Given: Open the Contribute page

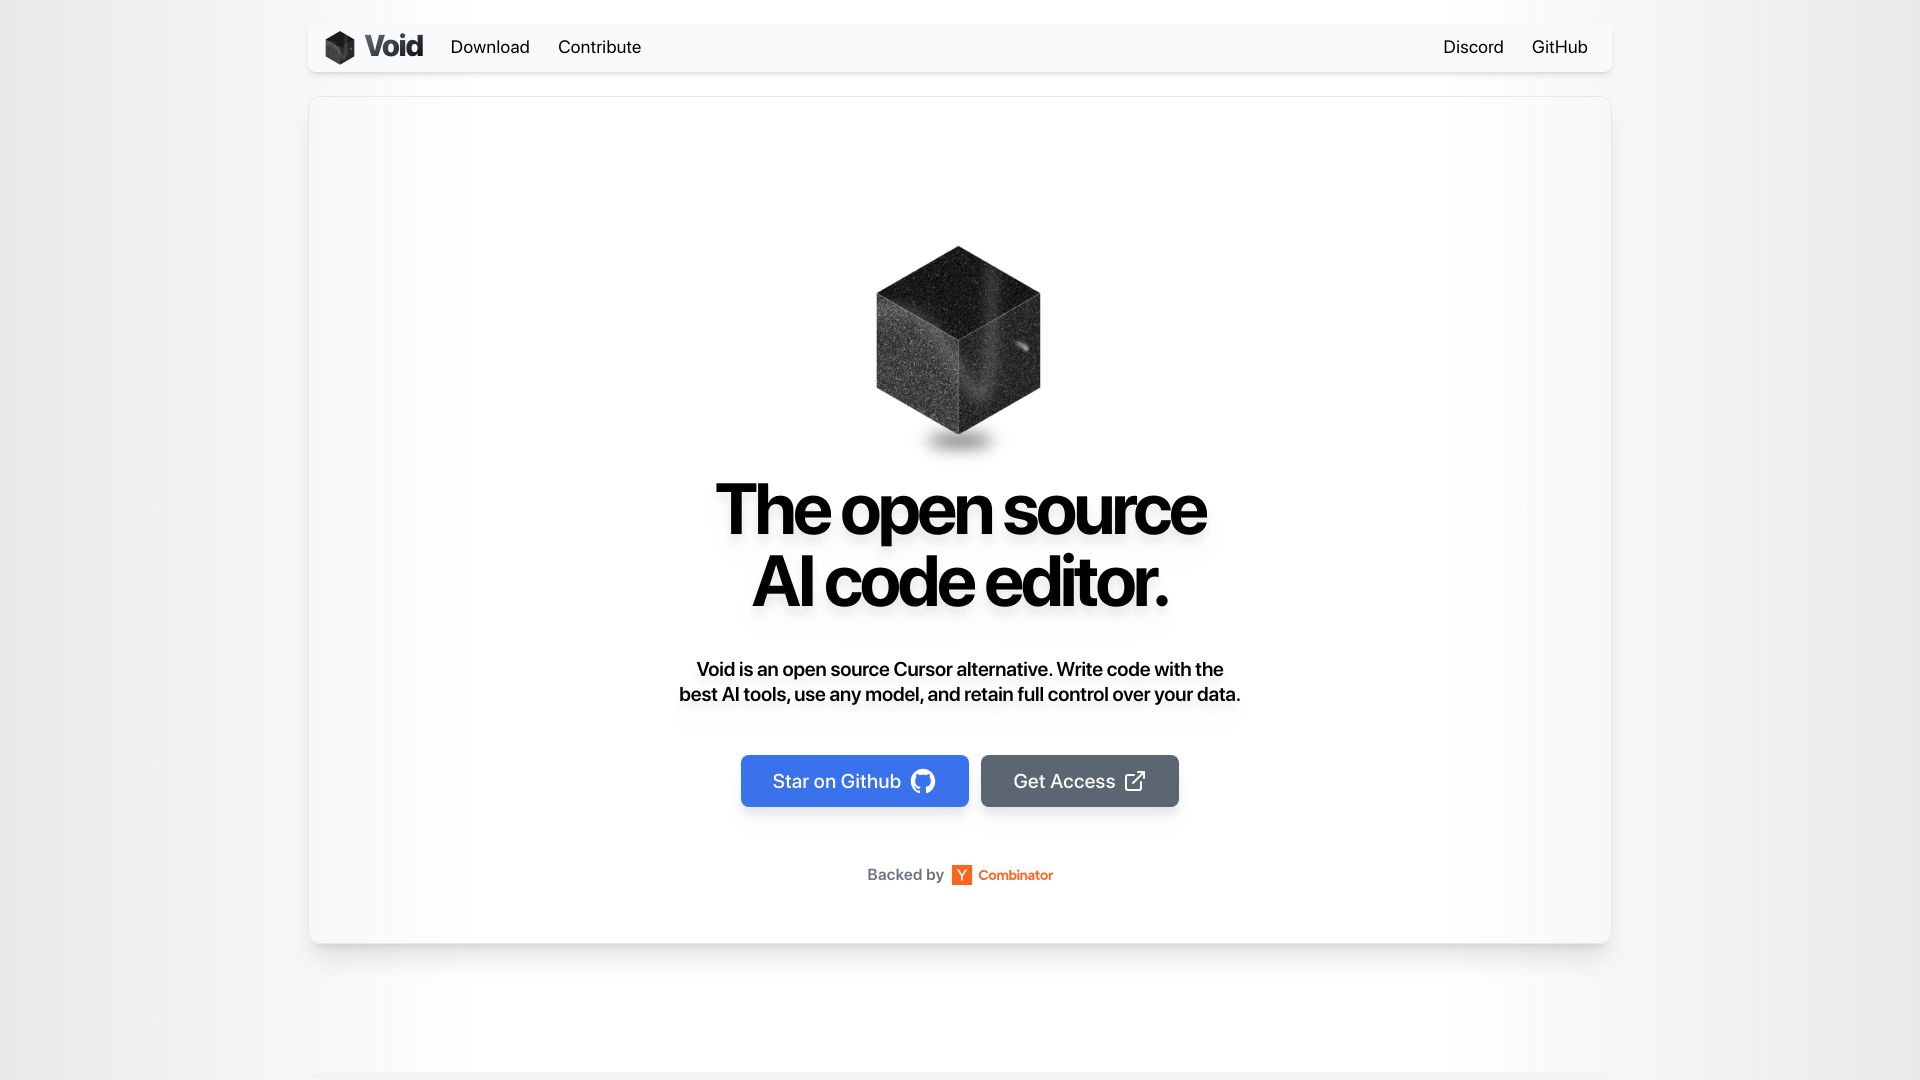Looking at the screenshot, I should click(x=599, y=47).
